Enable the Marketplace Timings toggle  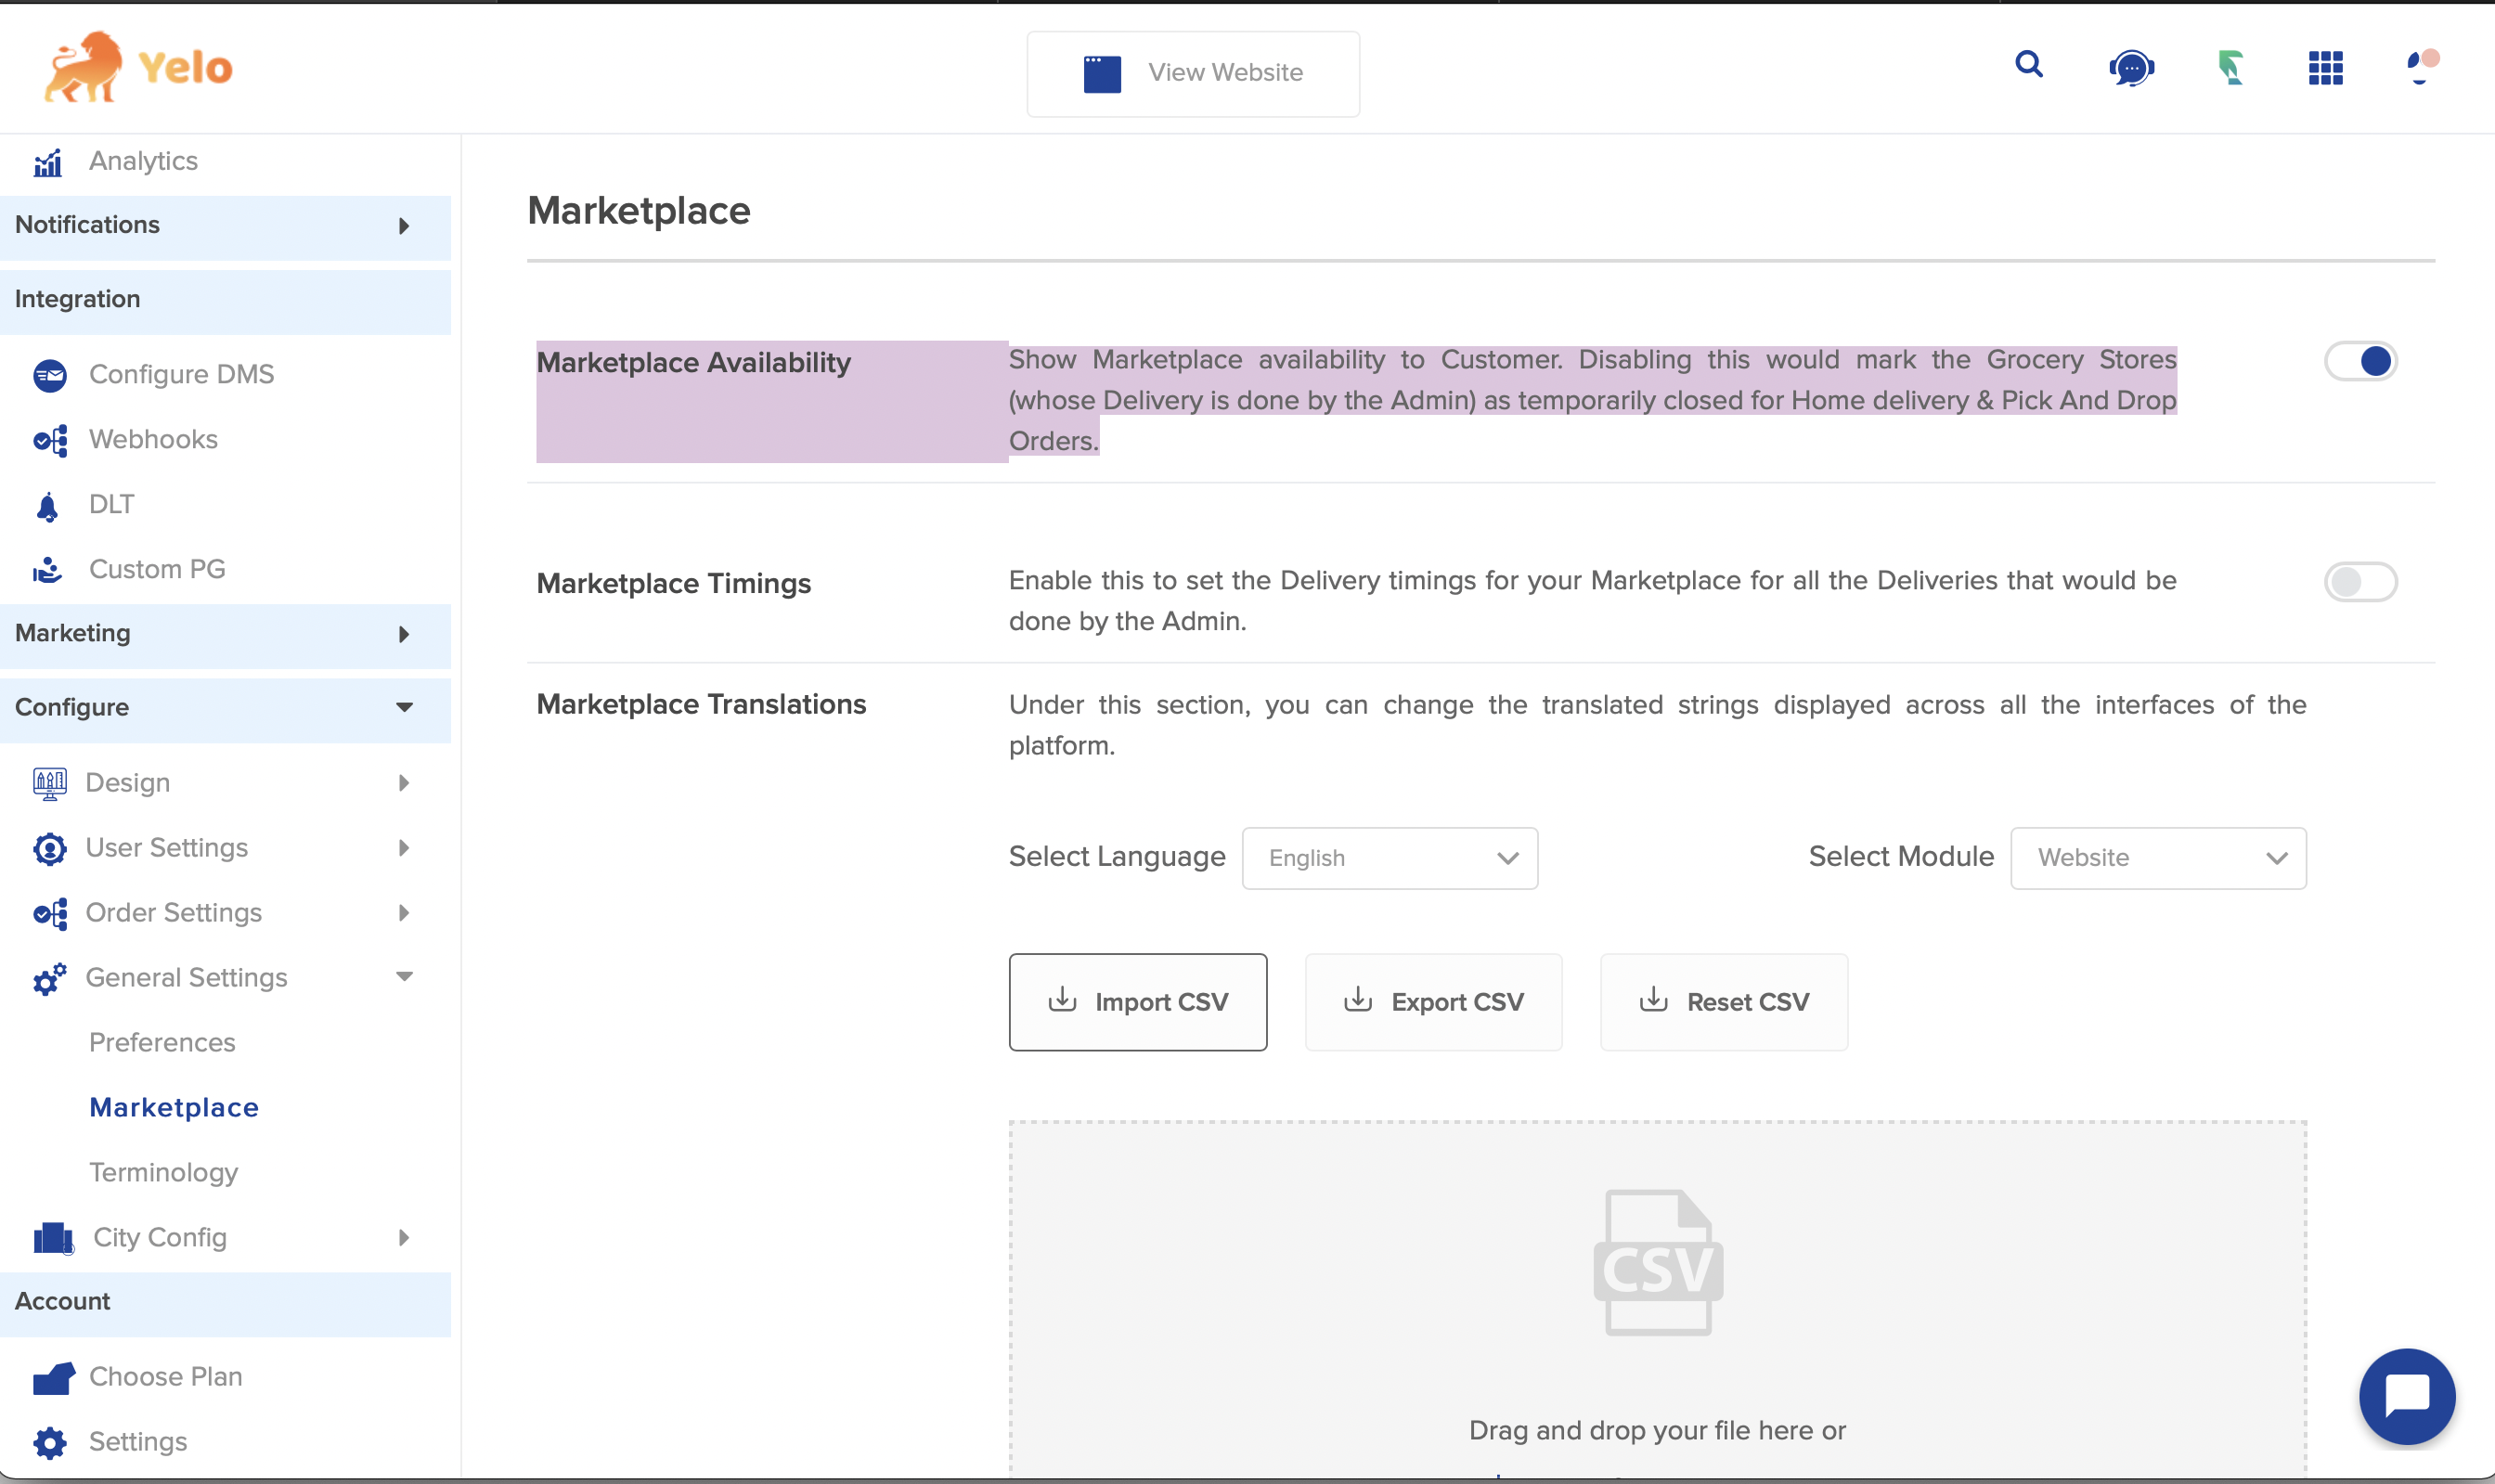(x=2360, y=582)
